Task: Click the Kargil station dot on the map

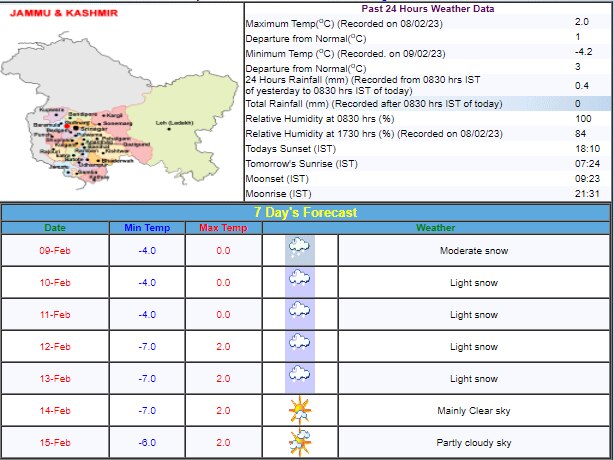Action: 104,115
